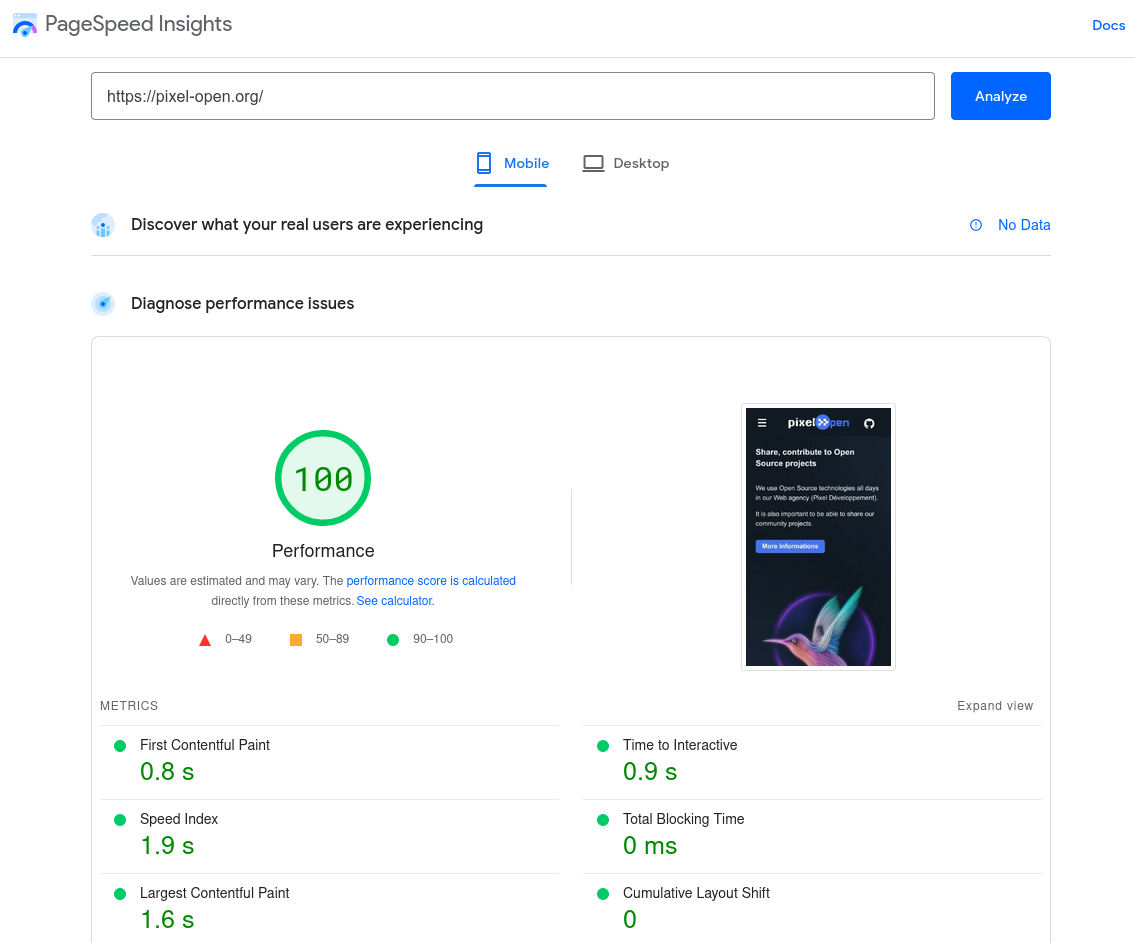Click the green circle 90–100 legend icon
The height and width of the screenshot is (943, 1135).
pyautogui.click(x=393, y=640)
